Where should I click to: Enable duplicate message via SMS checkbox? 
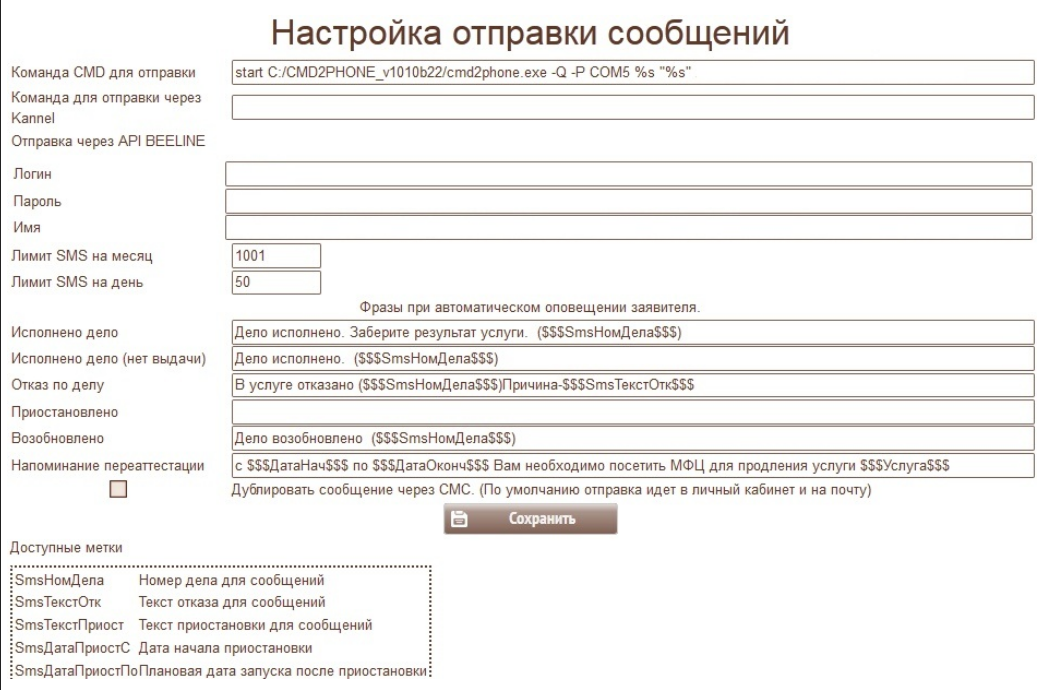(x=118, y=489)
